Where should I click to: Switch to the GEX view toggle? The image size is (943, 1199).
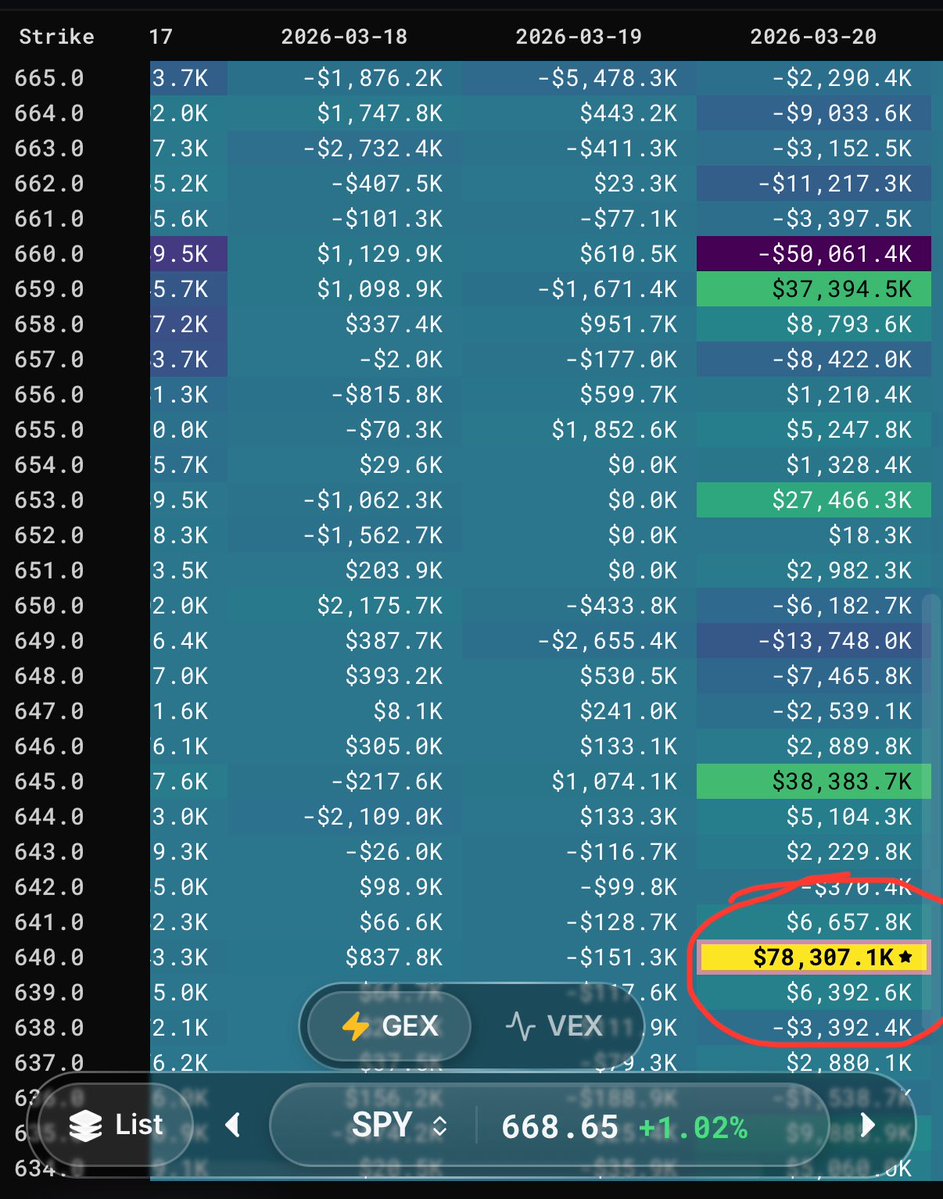(389, 1025)
